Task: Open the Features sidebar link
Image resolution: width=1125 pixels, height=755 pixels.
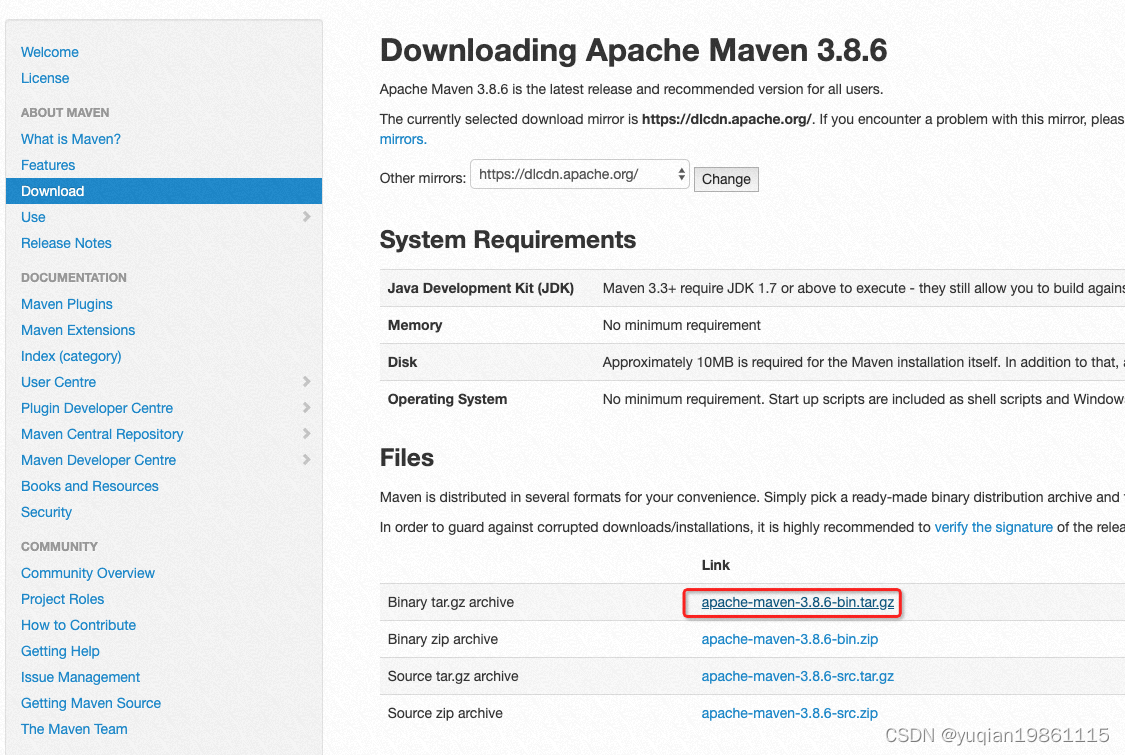Action: 48,165
